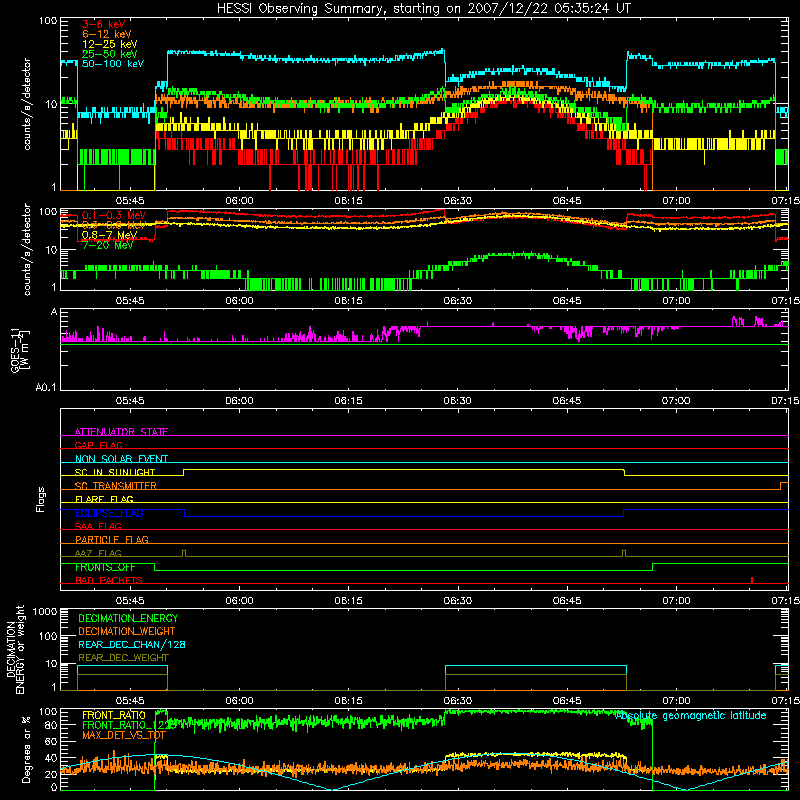
Task: Click the GOES-11 [W m-2] axis label
Action: tap(20, 350)
